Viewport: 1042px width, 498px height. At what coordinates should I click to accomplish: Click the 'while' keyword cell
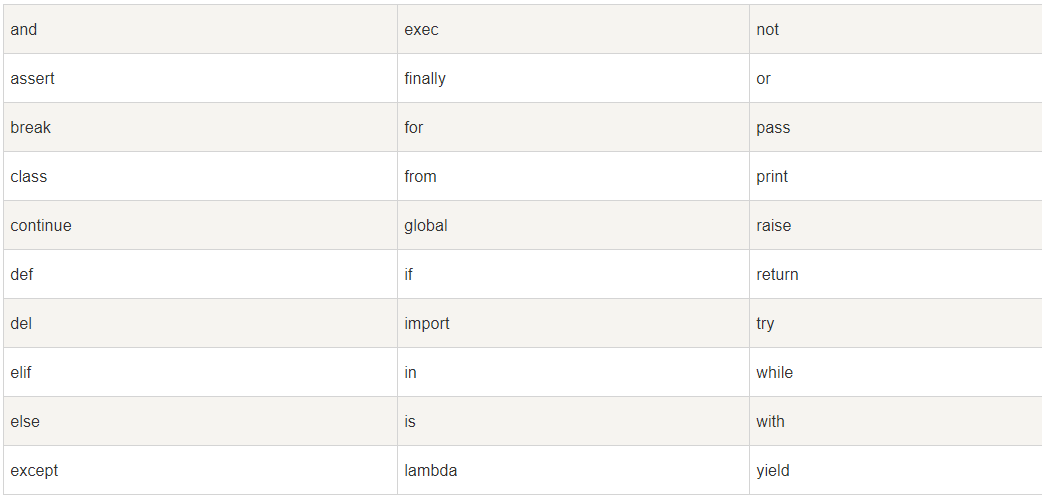coord(774,373)
